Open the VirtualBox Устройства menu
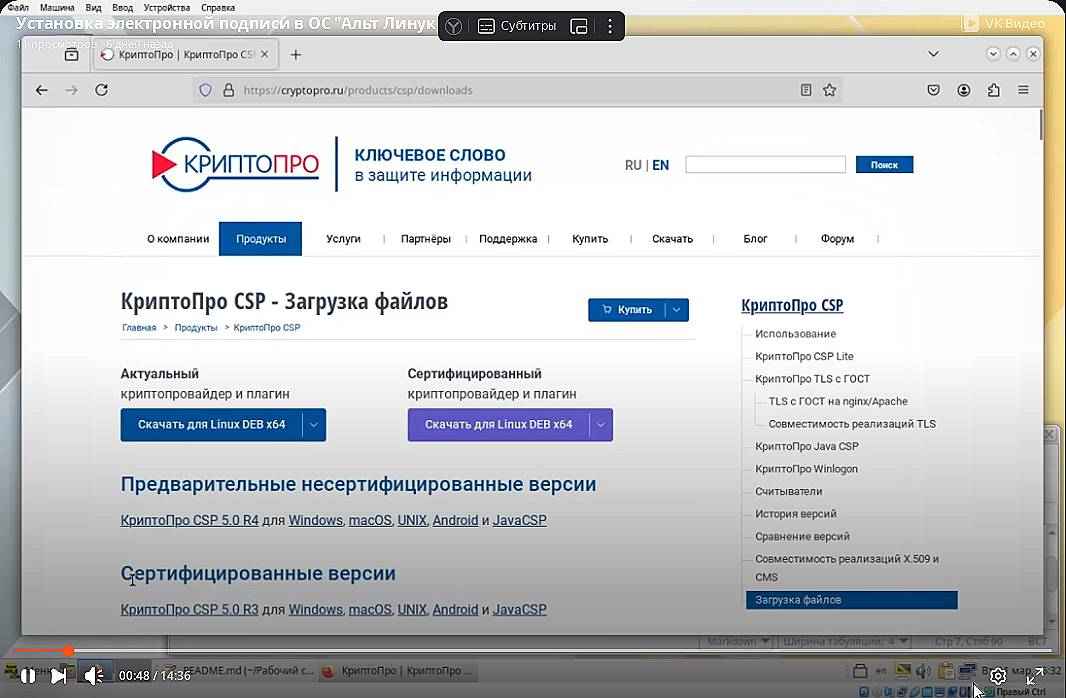This screenshot has height=698, width=1066. coord(167,7)
